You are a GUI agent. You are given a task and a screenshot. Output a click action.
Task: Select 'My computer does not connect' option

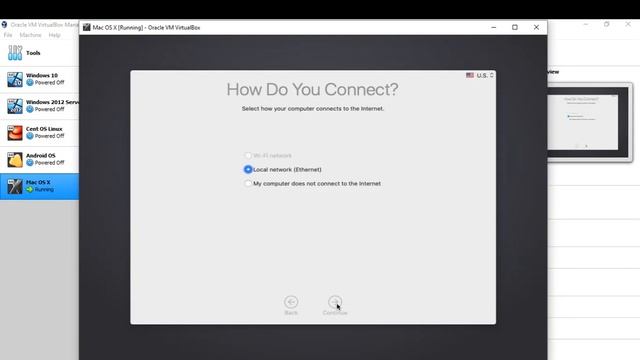pyautogui.click(x=248, y=184)
